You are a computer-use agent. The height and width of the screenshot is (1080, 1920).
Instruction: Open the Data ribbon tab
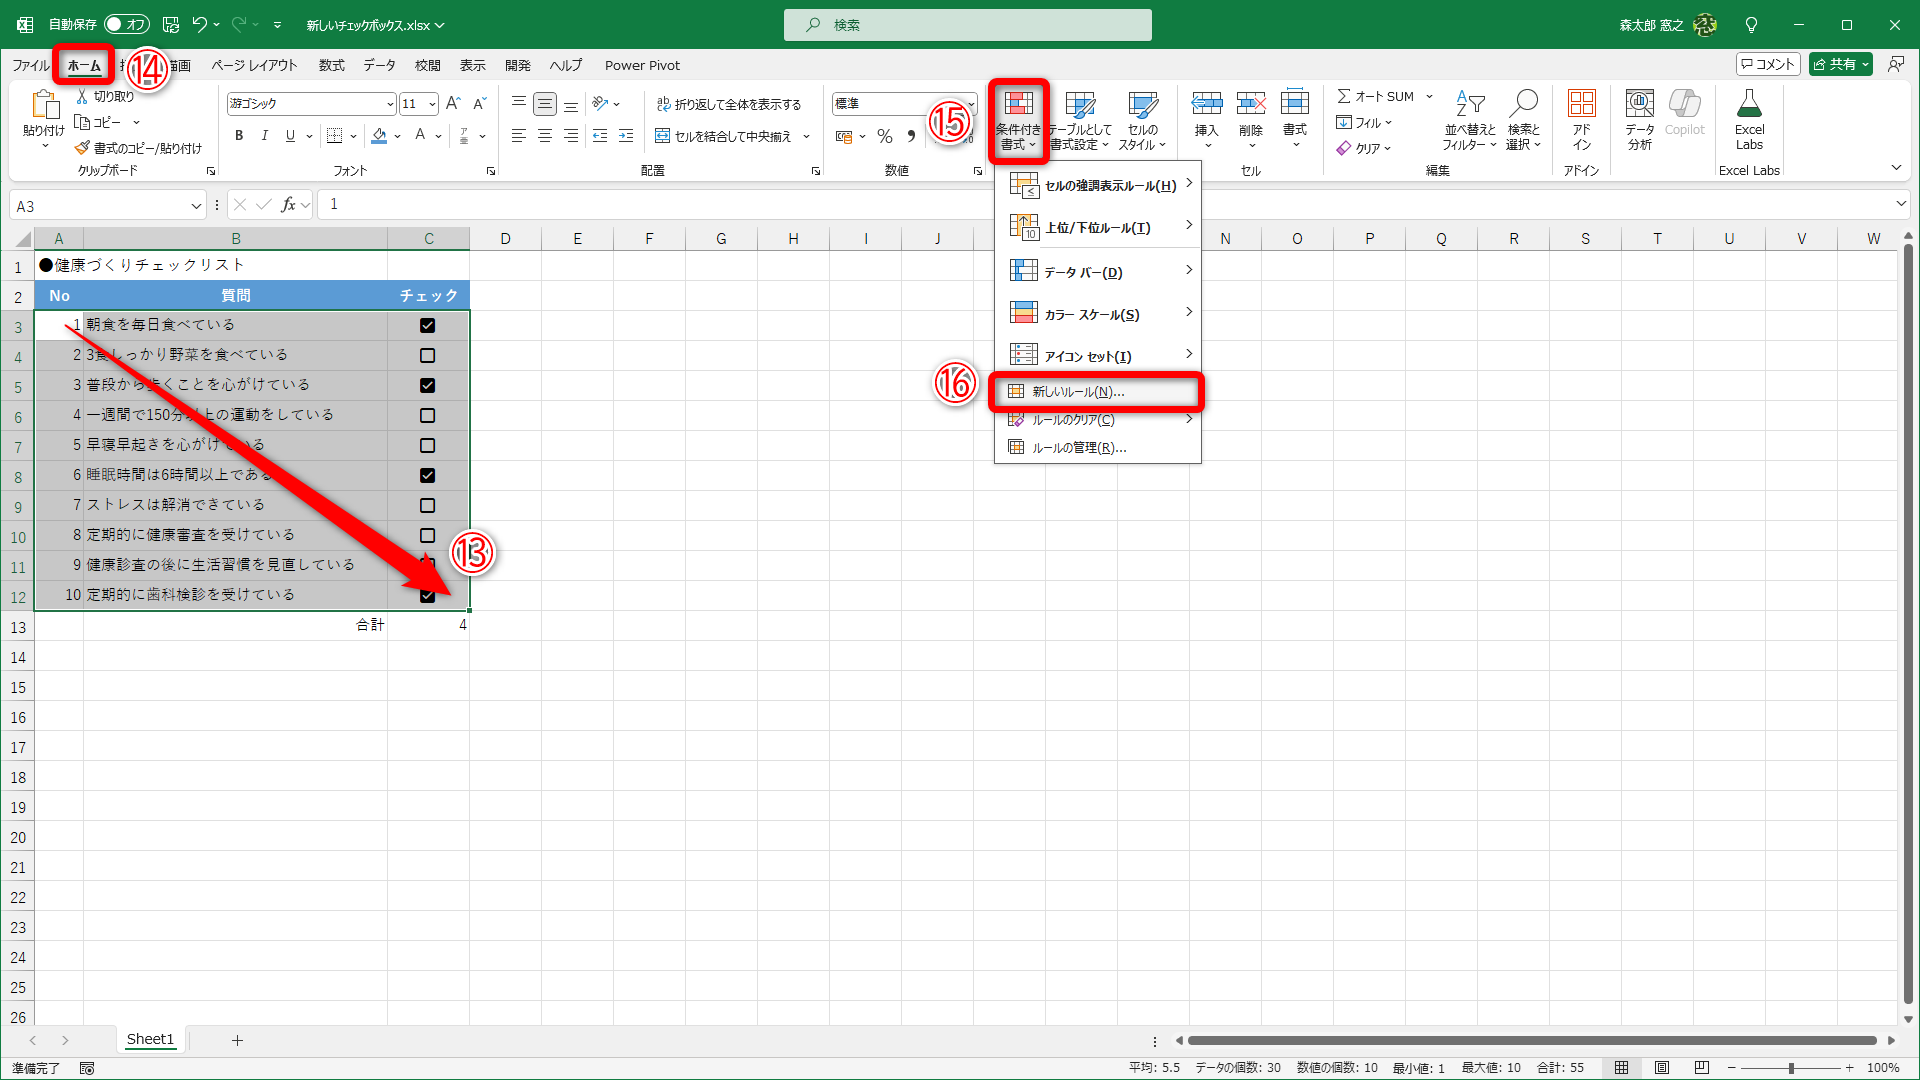pyautogui.click(x=379, y=65)
